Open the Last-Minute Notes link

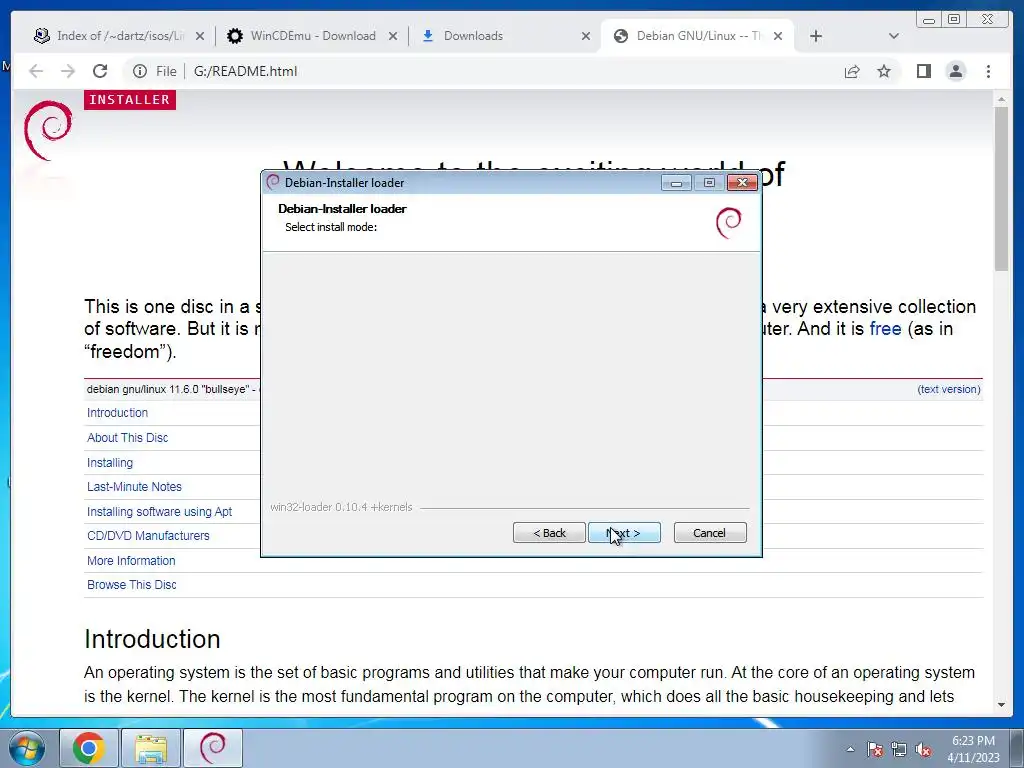[135, 487]
